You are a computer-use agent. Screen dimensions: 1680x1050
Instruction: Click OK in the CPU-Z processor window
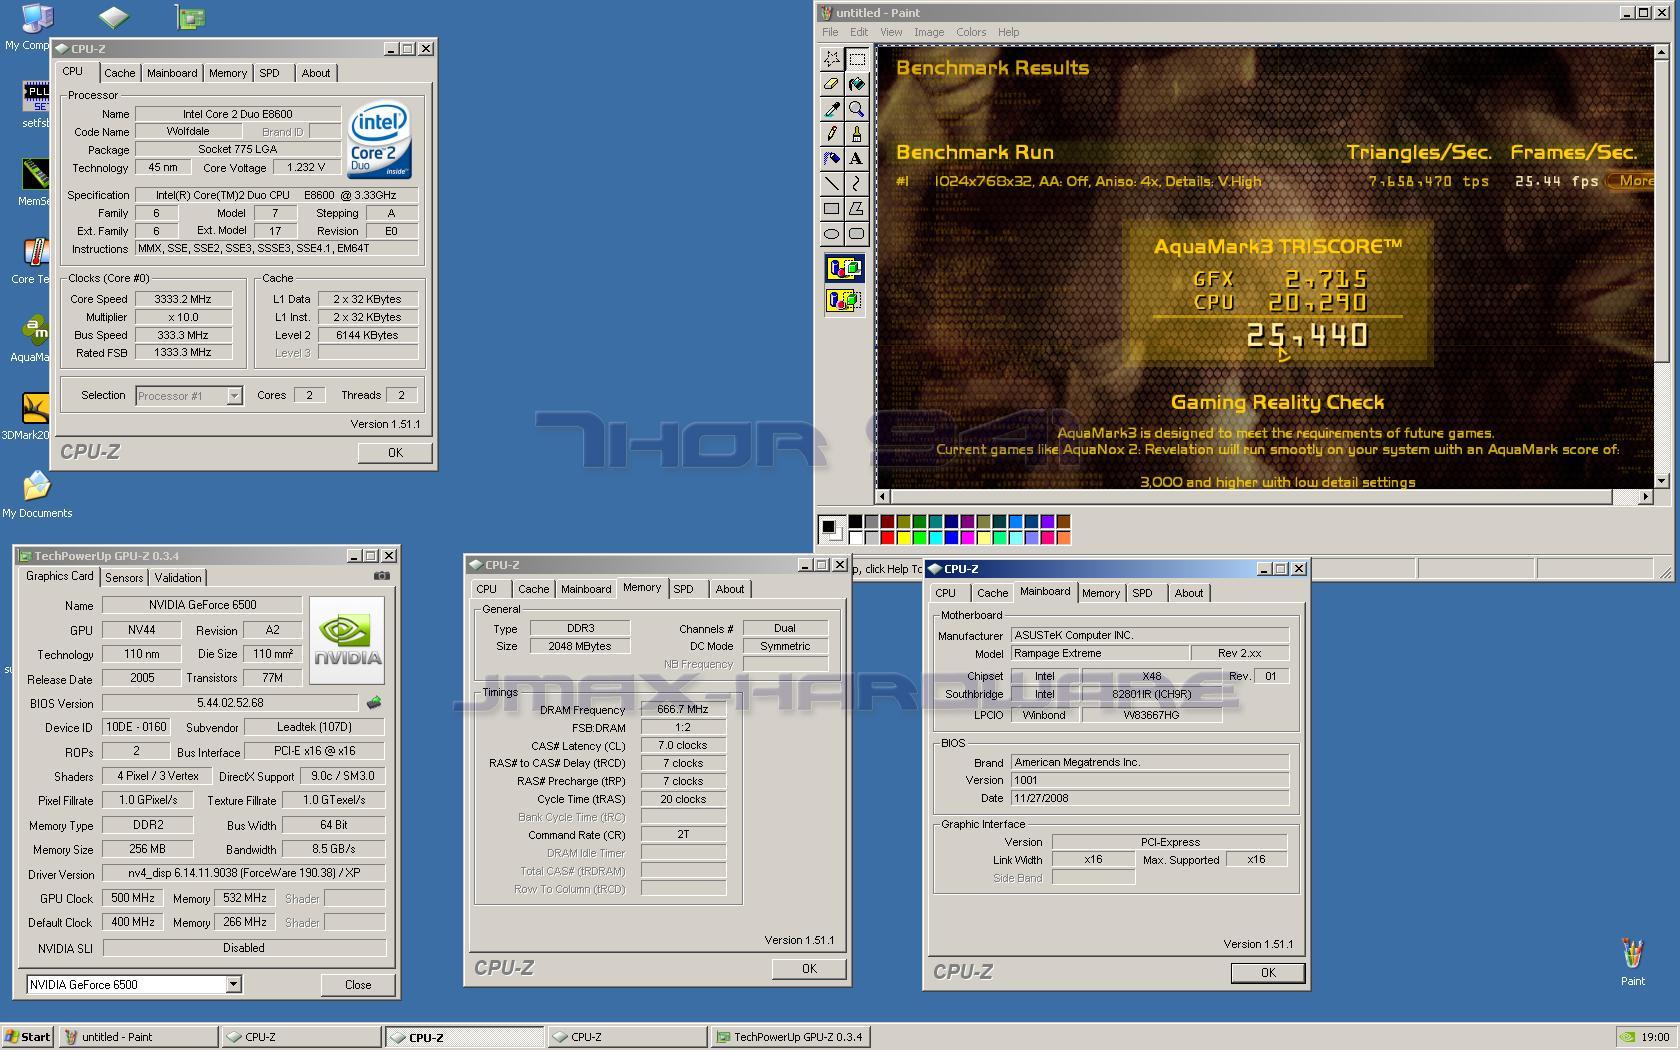click(x=395, y=453)
